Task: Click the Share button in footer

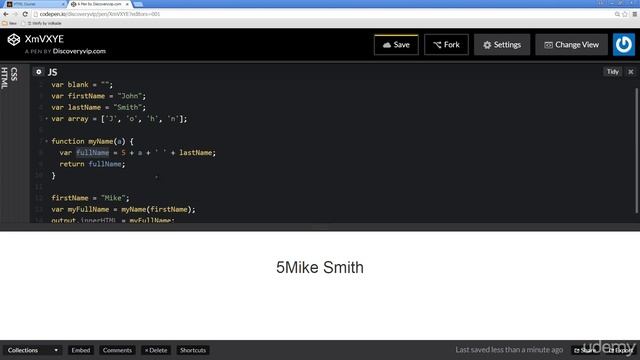Action: point(584,350)
